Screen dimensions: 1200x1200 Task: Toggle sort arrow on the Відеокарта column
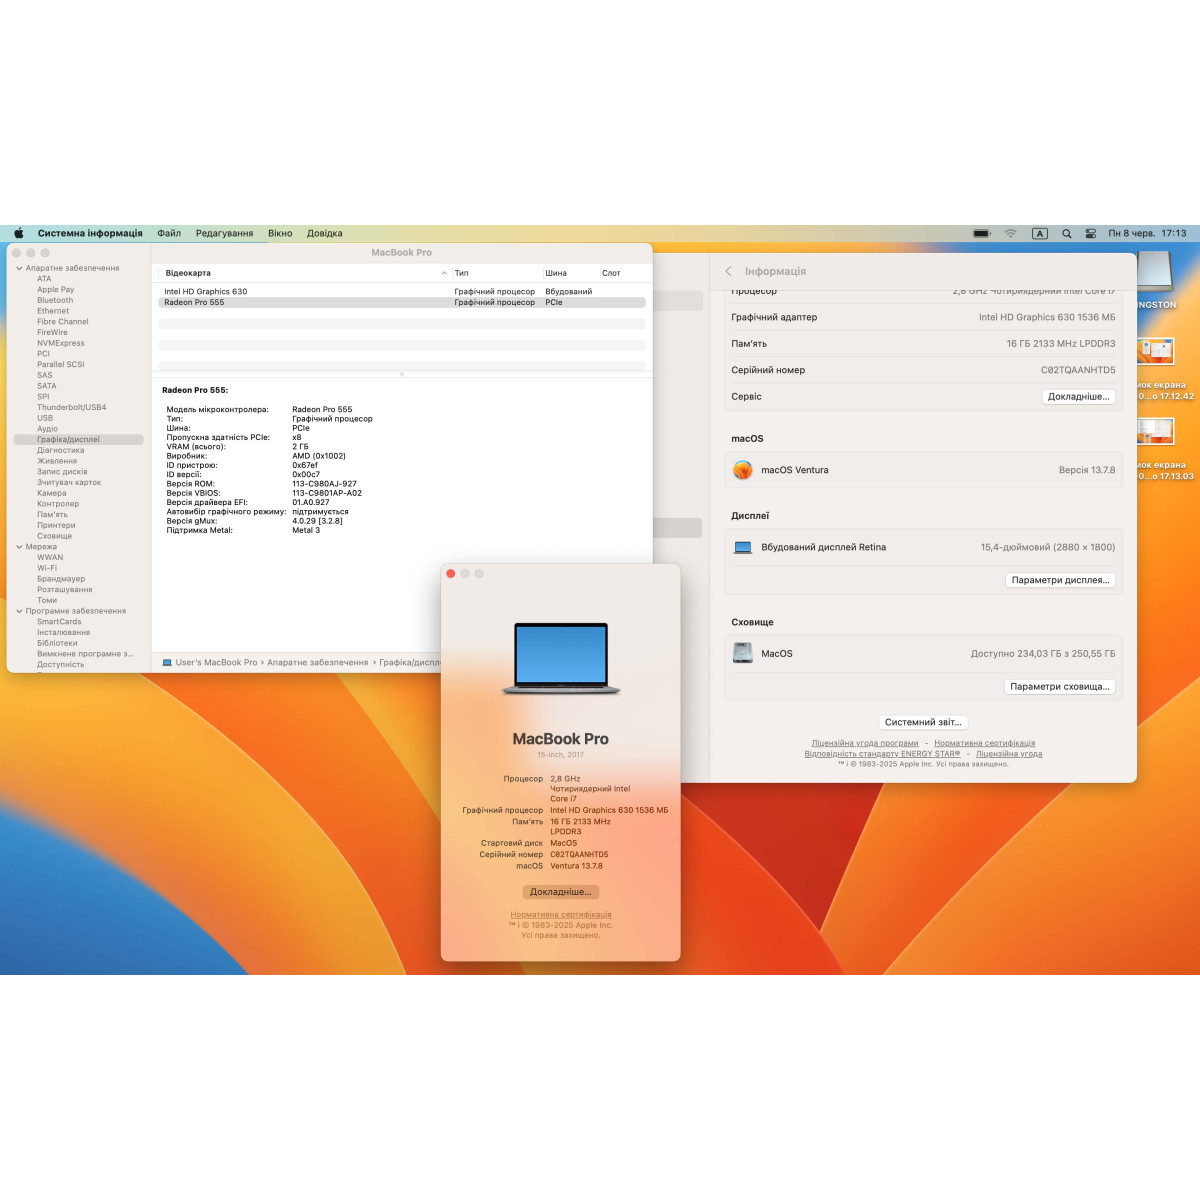tap(444, 273)
